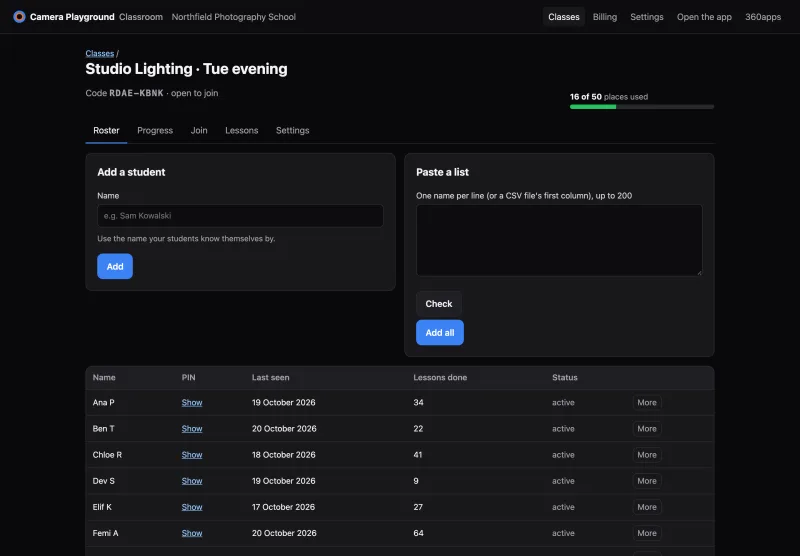Viewport: 800px width, 556px height.
Task: Click the Add all button
Action: [x=440, y=333]
